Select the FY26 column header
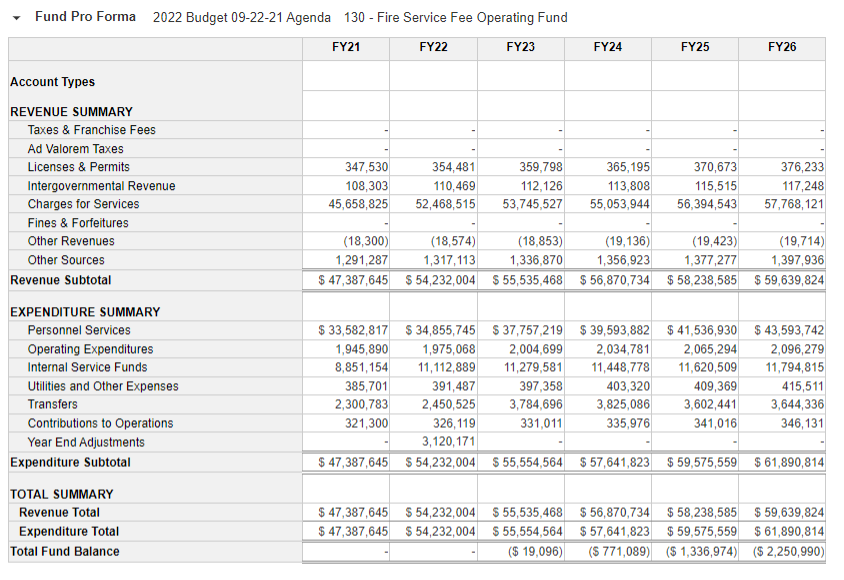844x580 pixels. point(784,46)
